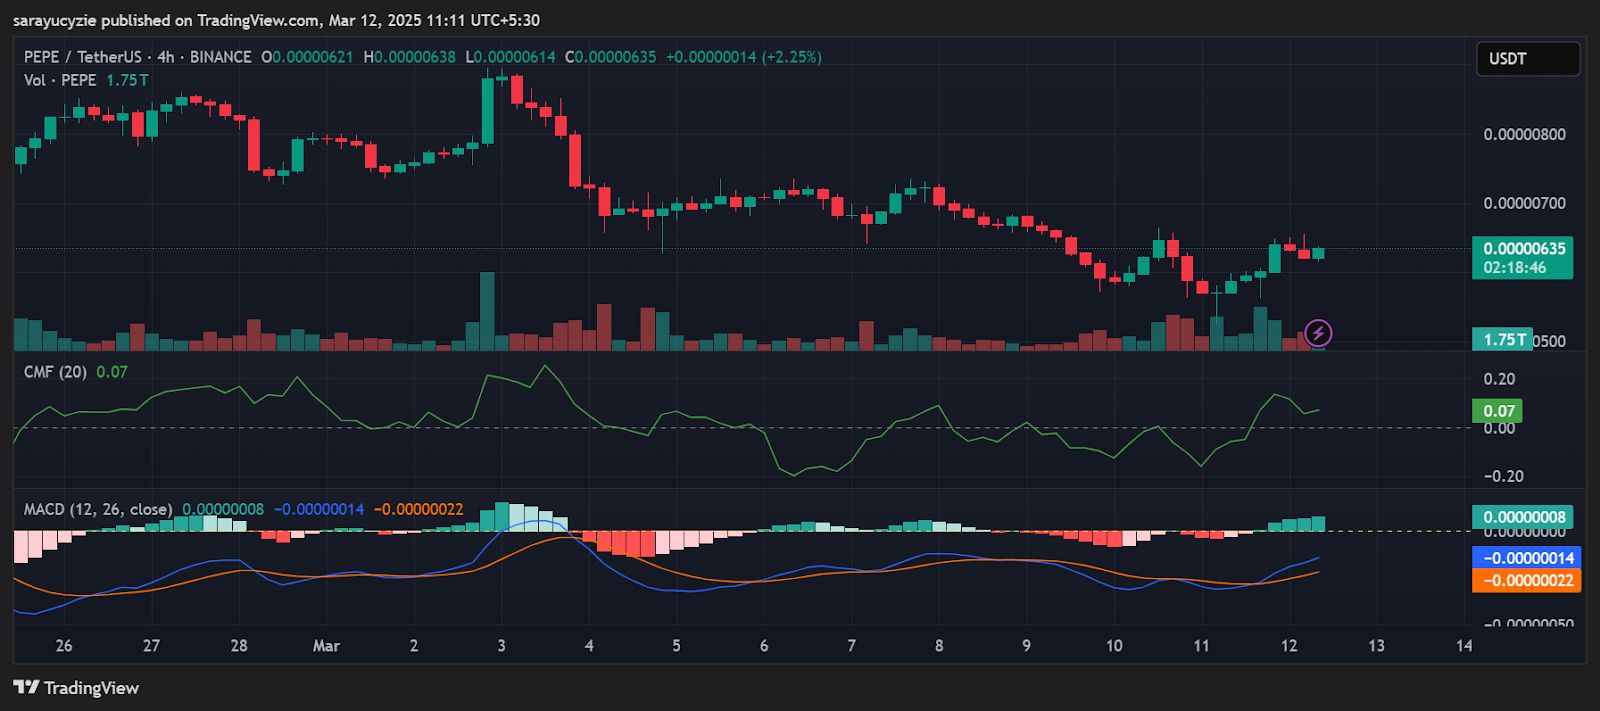
Task: Click the 0.20 CMF scale value
Action: coord(1499,379)
